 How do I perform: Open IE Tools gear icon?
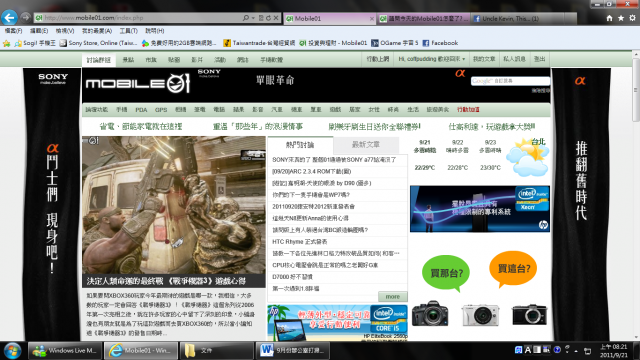[x=632, y=18]
